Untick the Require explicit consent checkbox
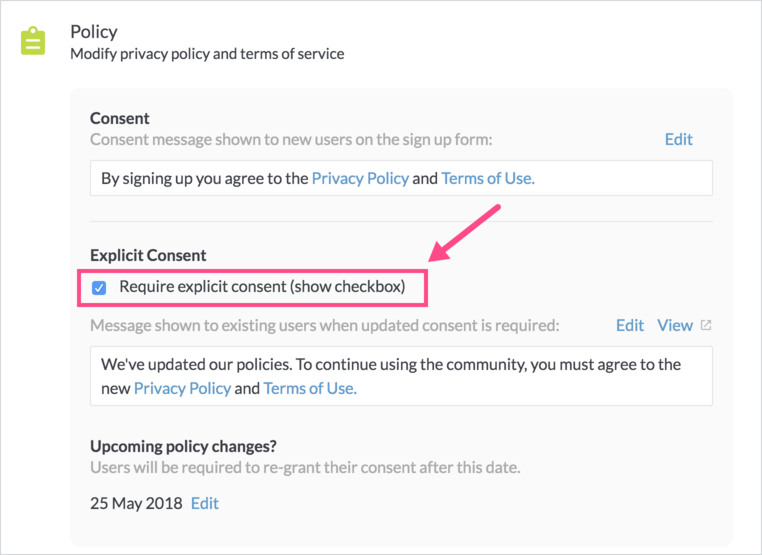Image resolution: width=762 pixels, height=555 pixels. tap(99, 288)
